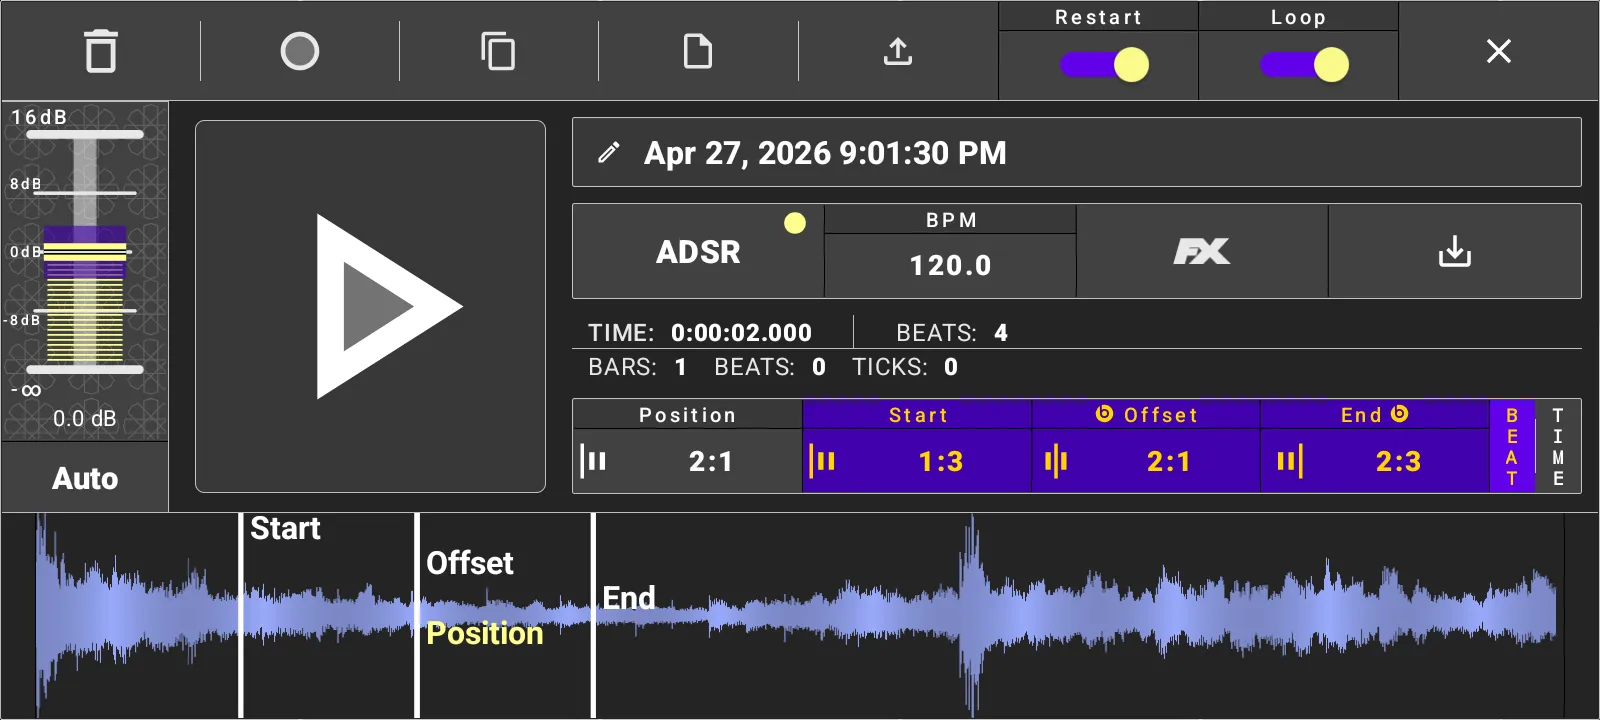This screenshot has width=1600, height=720.
Task: Click the yellow Position label in waveform
Action: [x=485, y=633]
